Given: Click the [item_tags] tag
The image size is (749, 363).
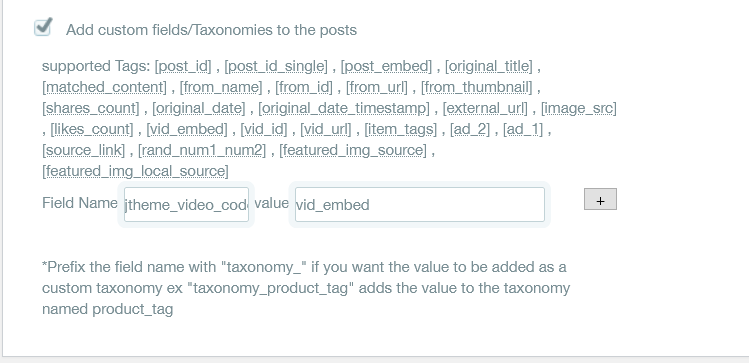Looking at the screenshot, I should tap(401, 129).
